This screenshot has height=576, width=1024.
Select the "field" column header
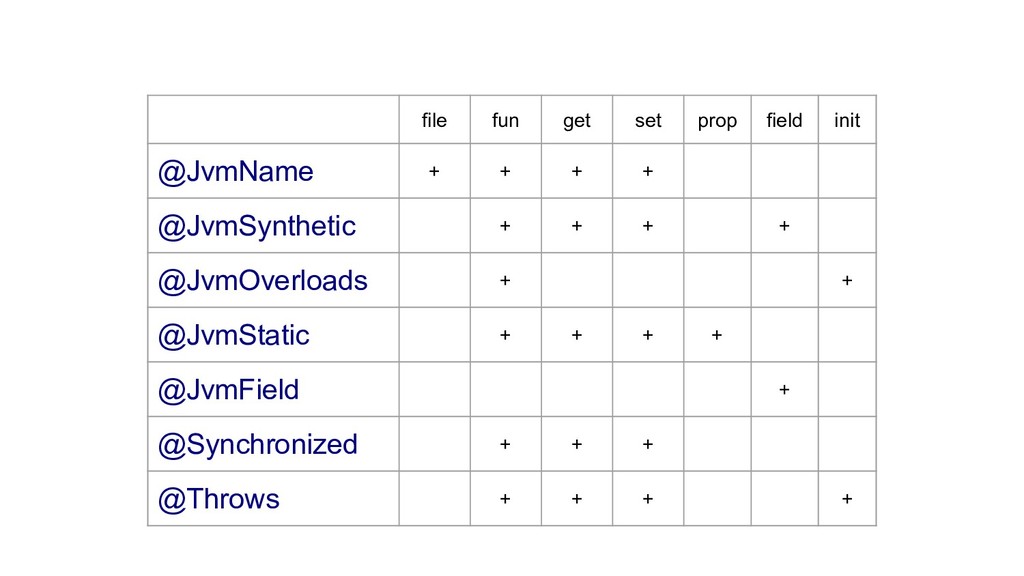pyautogui.click(x=784, y=121)
